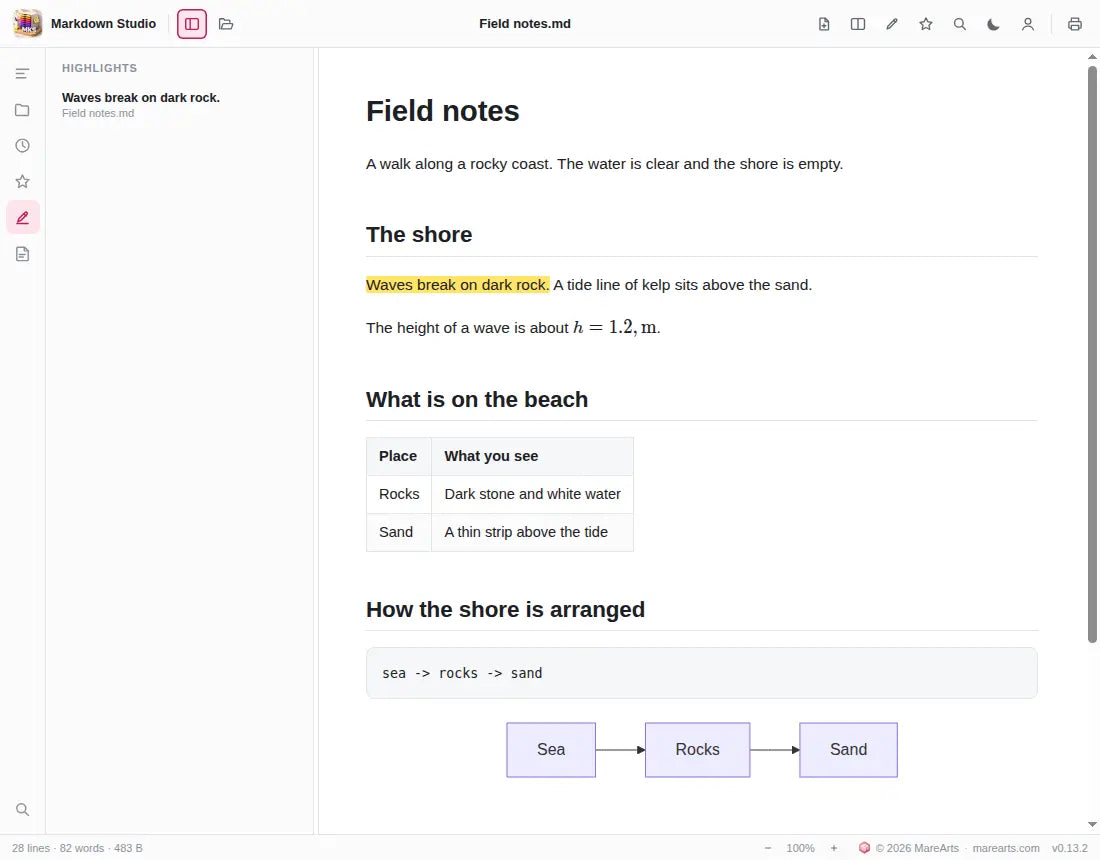Toggle split view layout
1100x860 pixels.
858,24
